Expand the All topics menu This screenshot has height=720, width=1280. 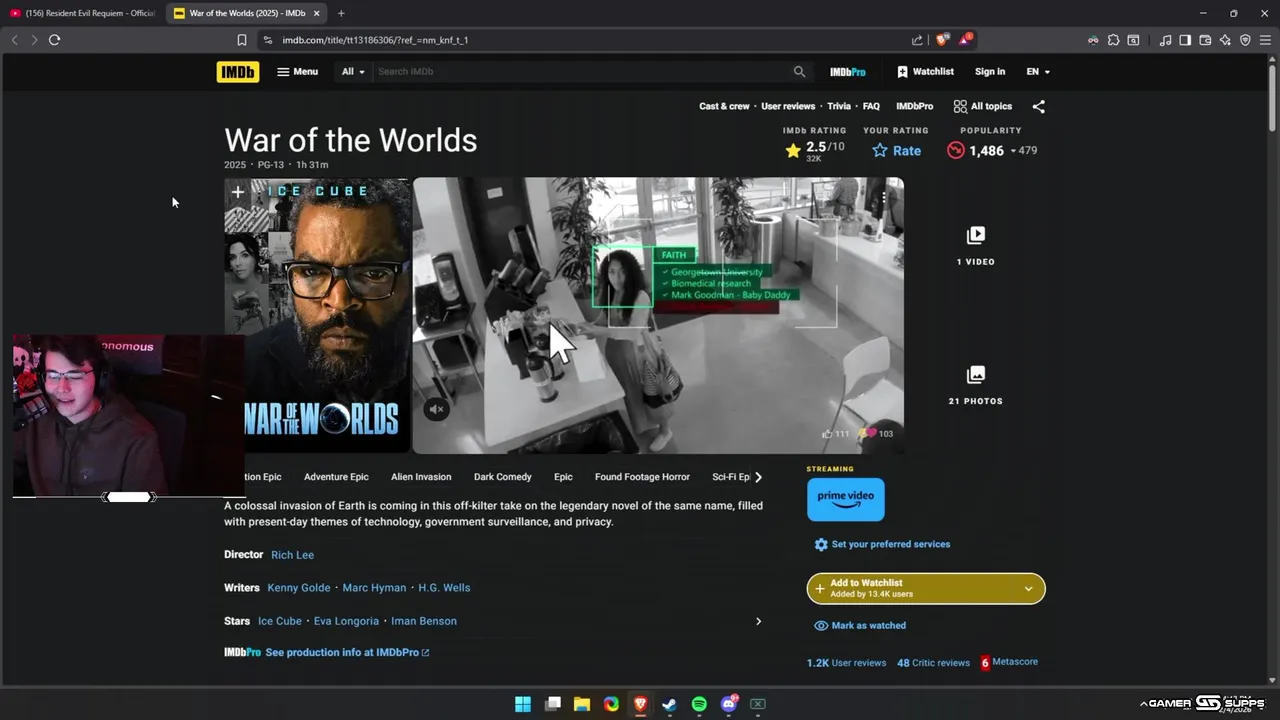983,106
